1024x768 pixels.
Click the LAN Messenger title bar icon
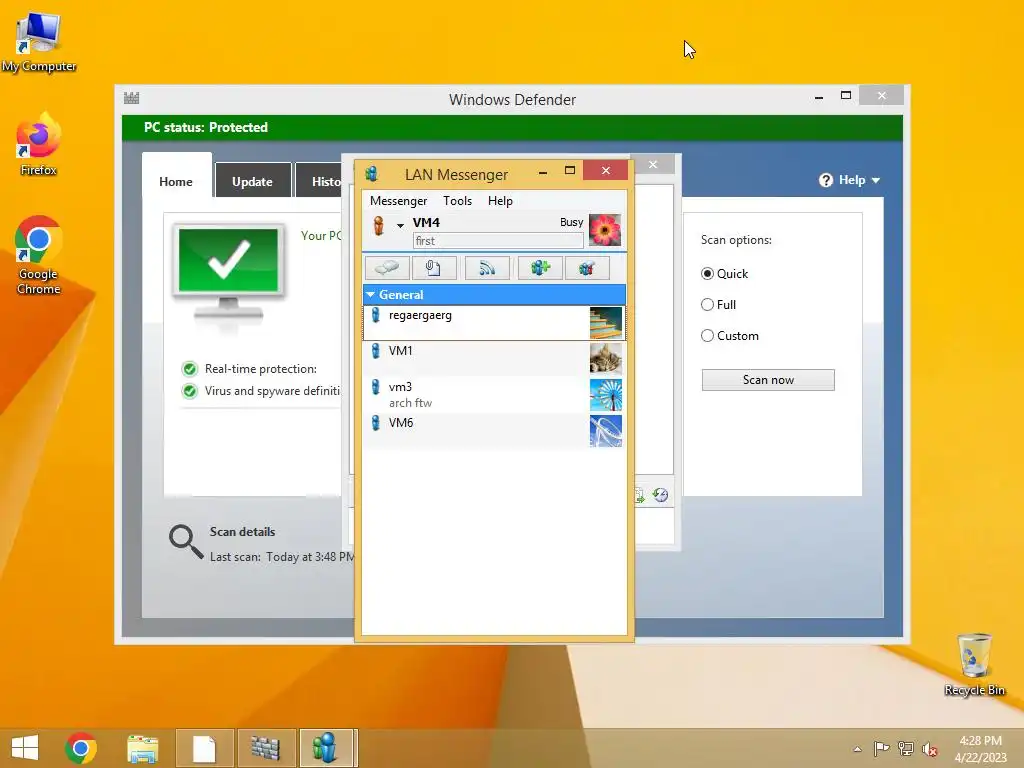(372, 174)
